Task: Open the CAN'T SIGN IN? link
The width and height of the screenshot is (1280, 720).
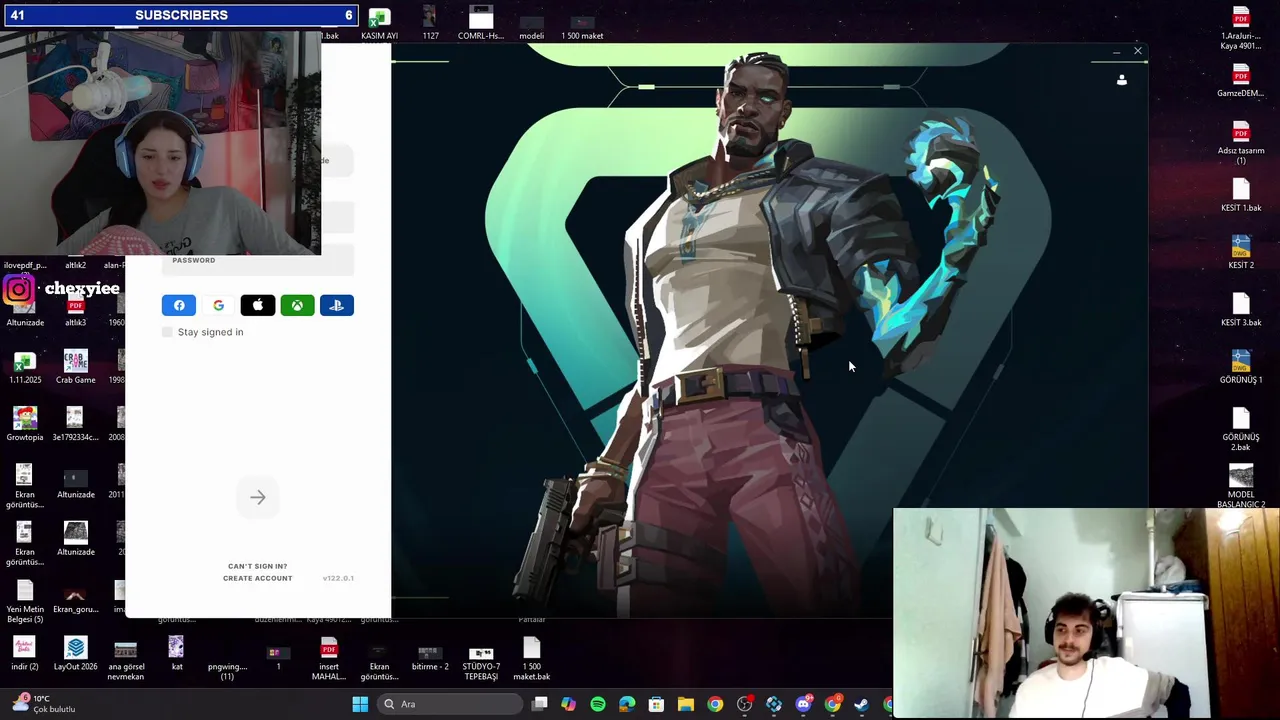Action: (x=257, y=566)
